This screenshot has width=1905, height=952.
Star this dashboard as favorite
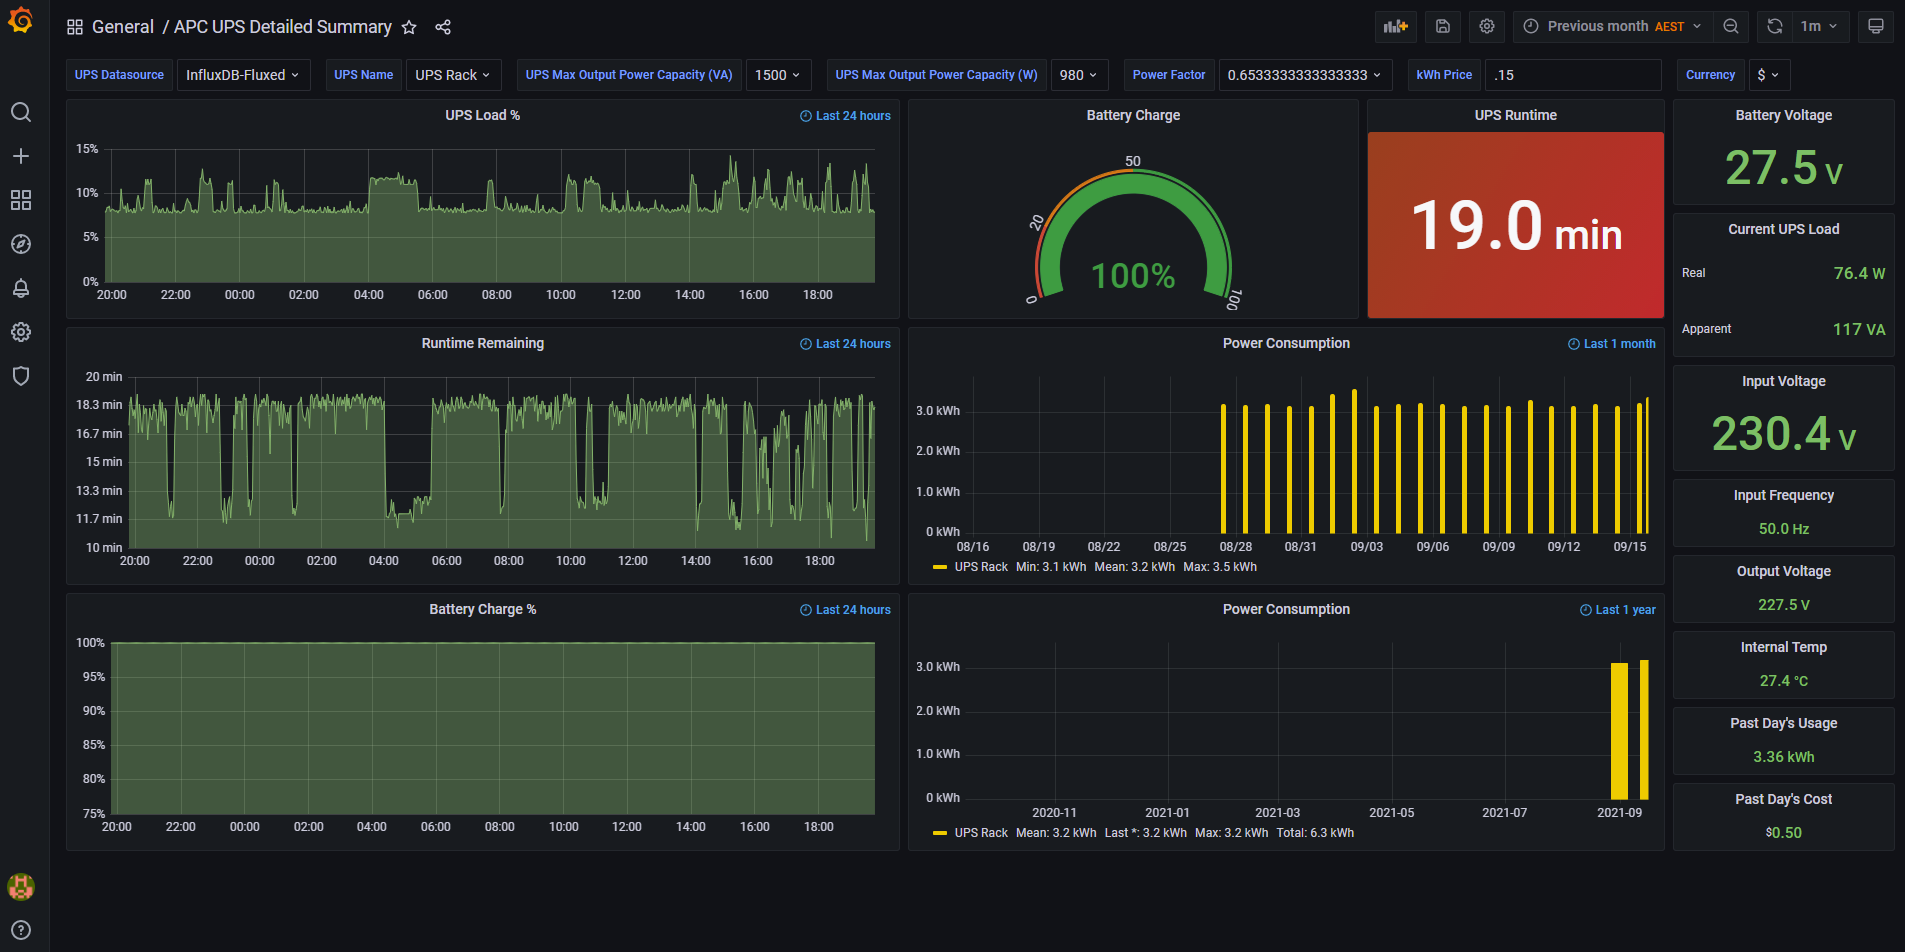pyautogui.click(x=409, y=27)
